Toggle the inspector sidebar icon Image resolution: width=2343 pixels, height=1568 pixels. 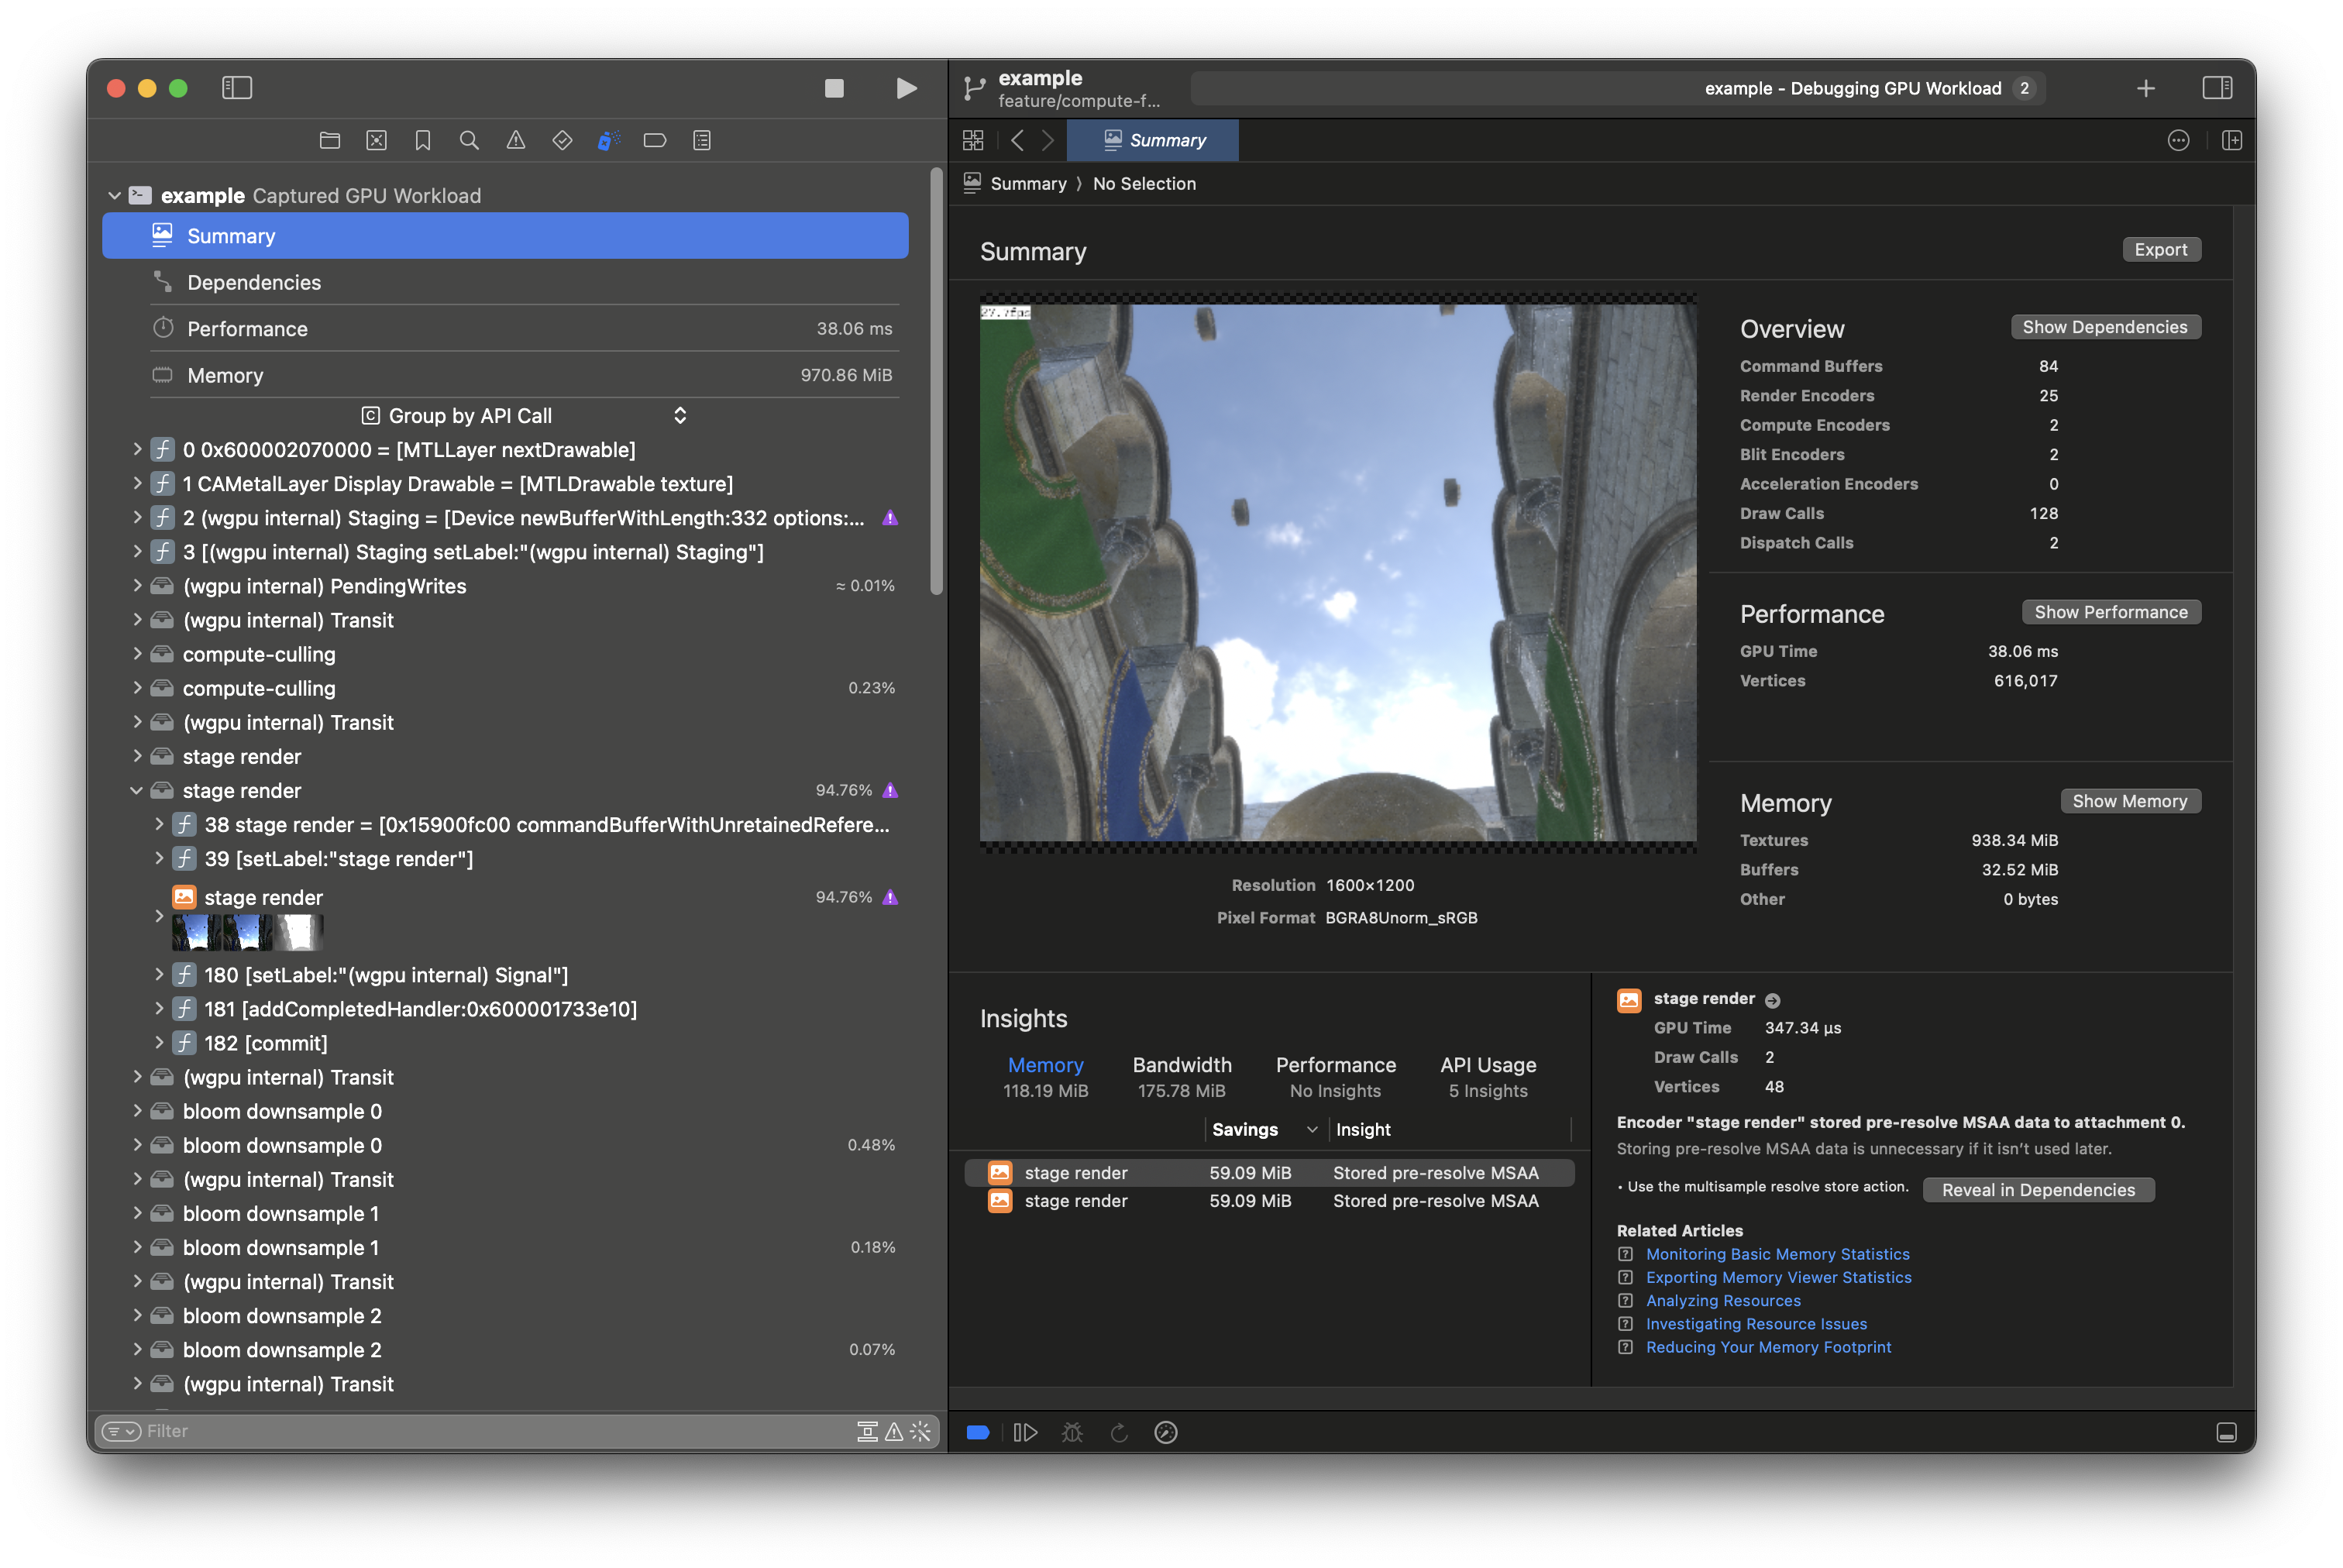[x=2217, y=88]
